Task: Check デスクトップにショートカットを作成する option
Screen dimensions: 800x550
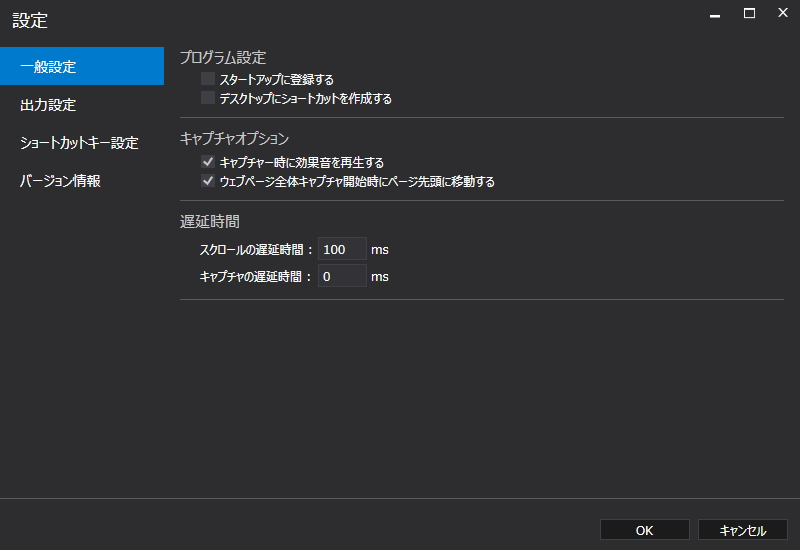Action: (x=208, y=97)
